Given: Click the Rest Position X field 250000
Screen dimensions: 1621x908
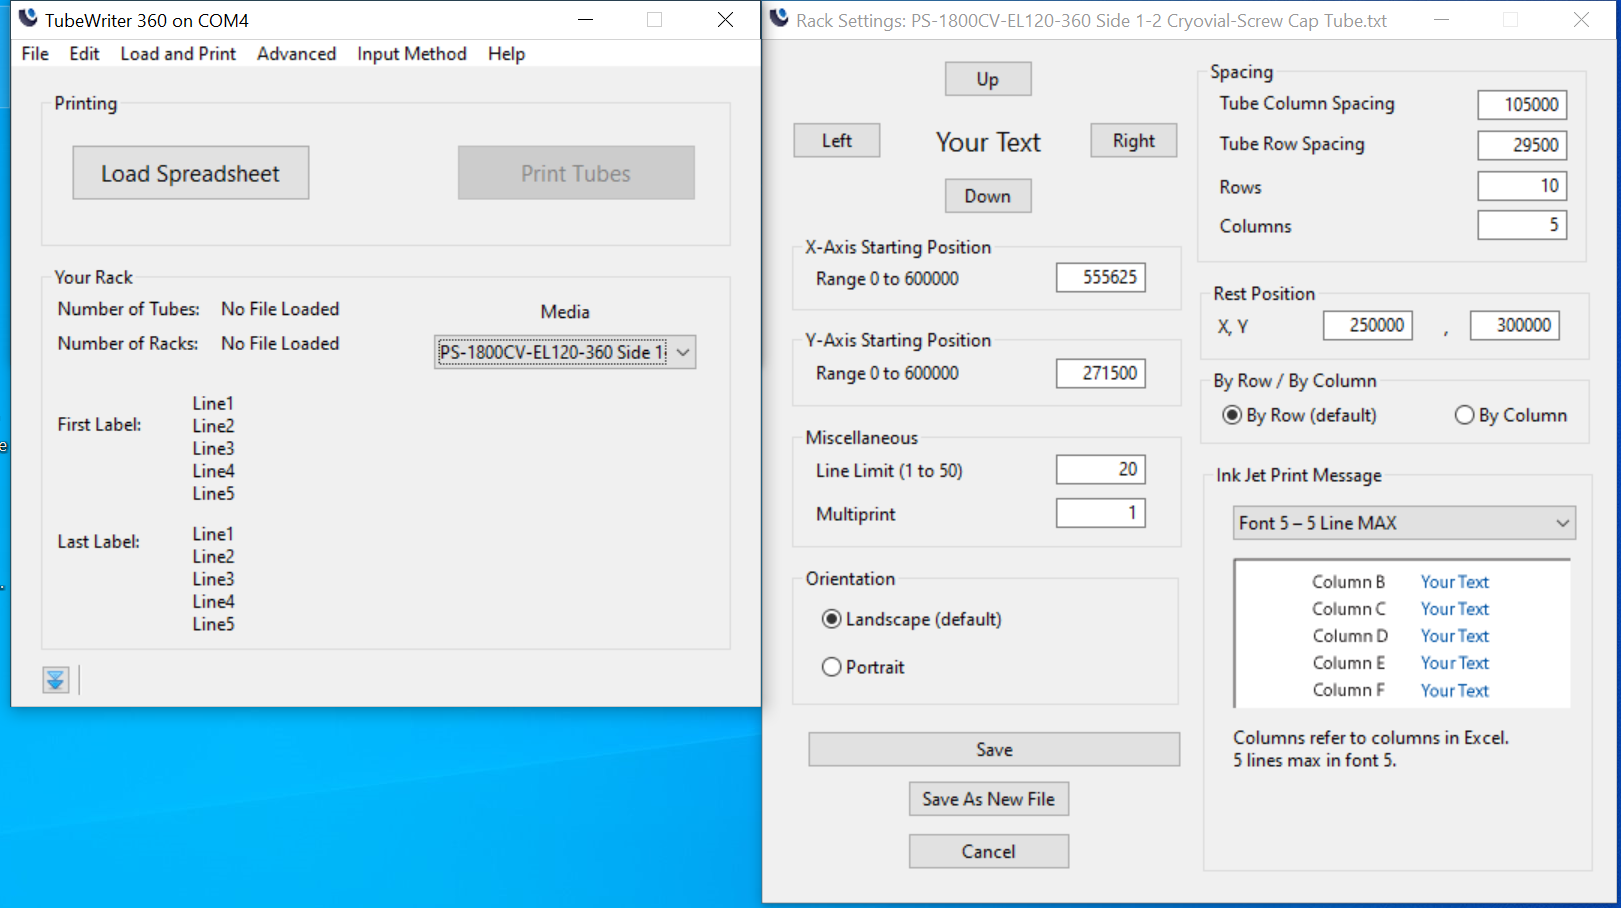Looking at the screenshot, I should [1368, 325].
